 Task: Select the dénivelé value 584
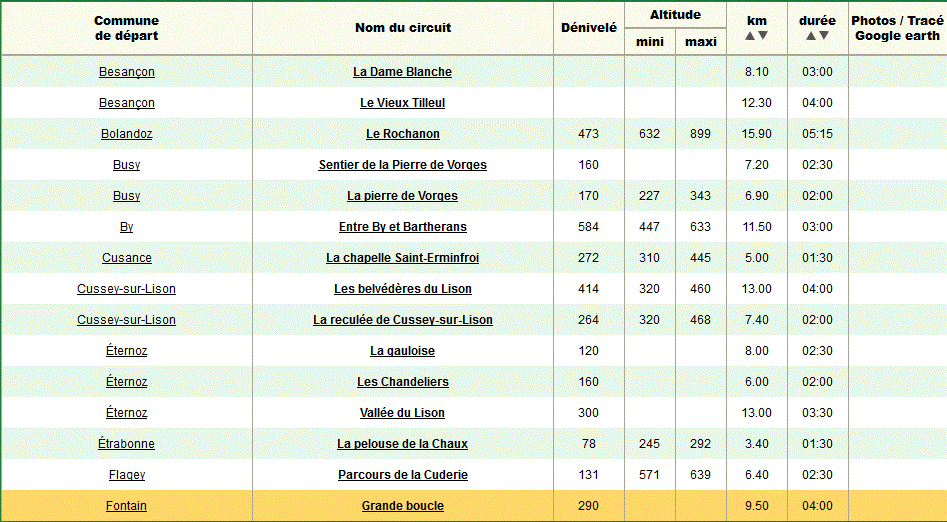pos(589,227)
